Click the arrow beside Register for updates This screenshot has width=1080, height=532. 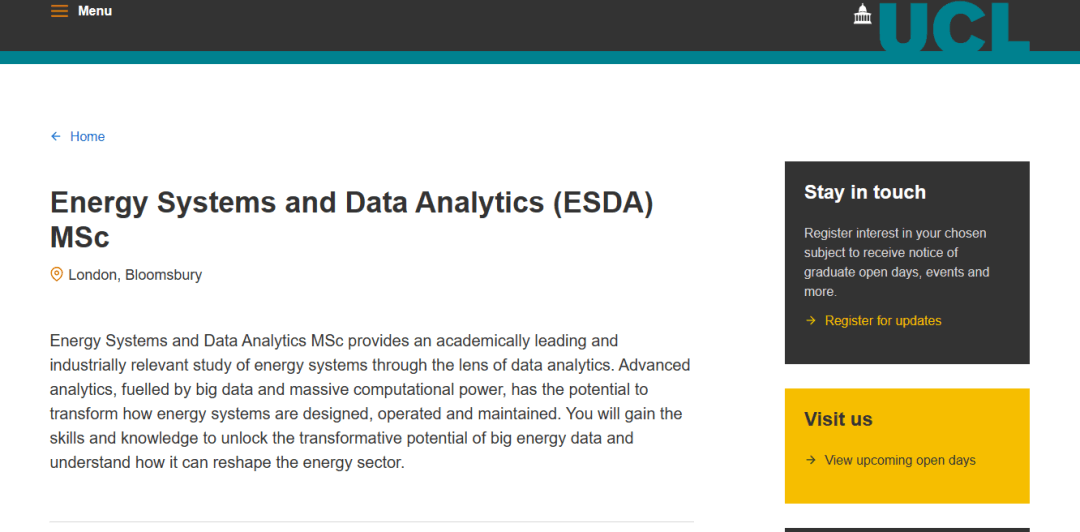[x=810, y=321]
